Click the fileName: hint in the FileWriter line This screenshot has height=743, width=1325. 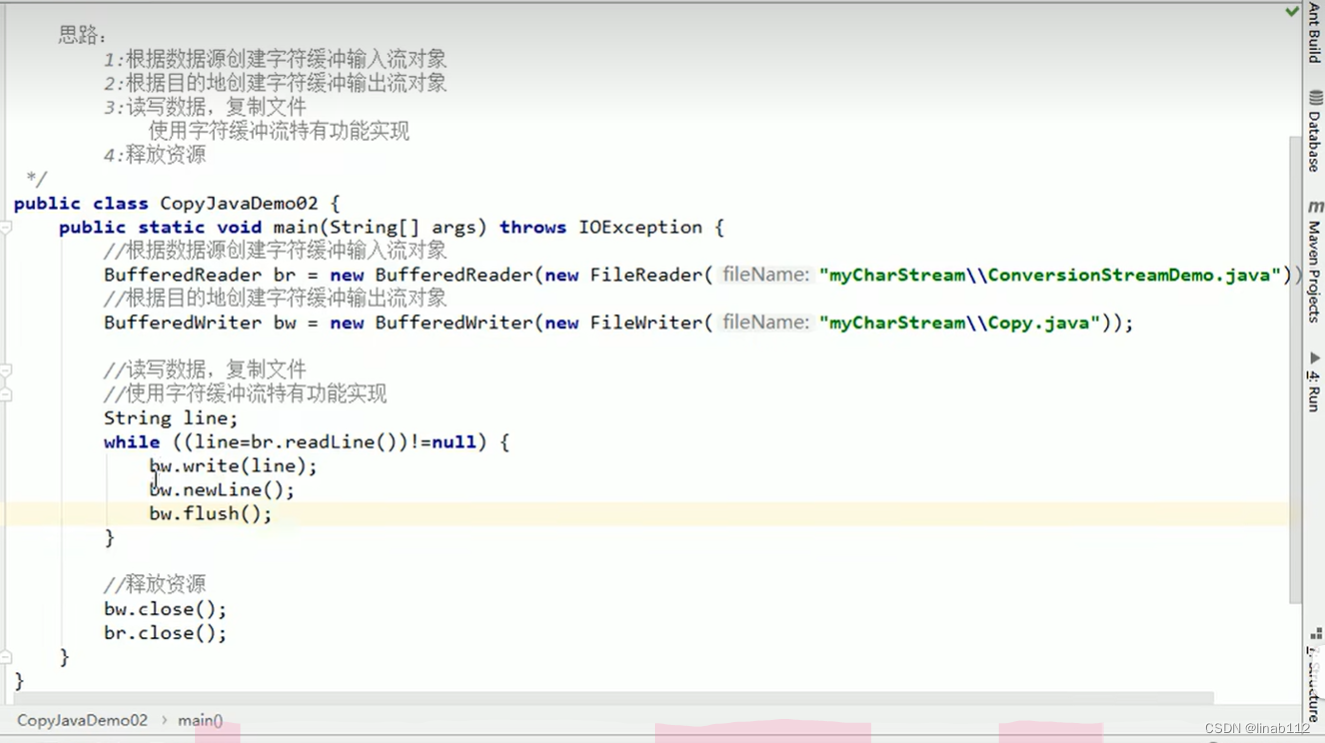[766, 322]
